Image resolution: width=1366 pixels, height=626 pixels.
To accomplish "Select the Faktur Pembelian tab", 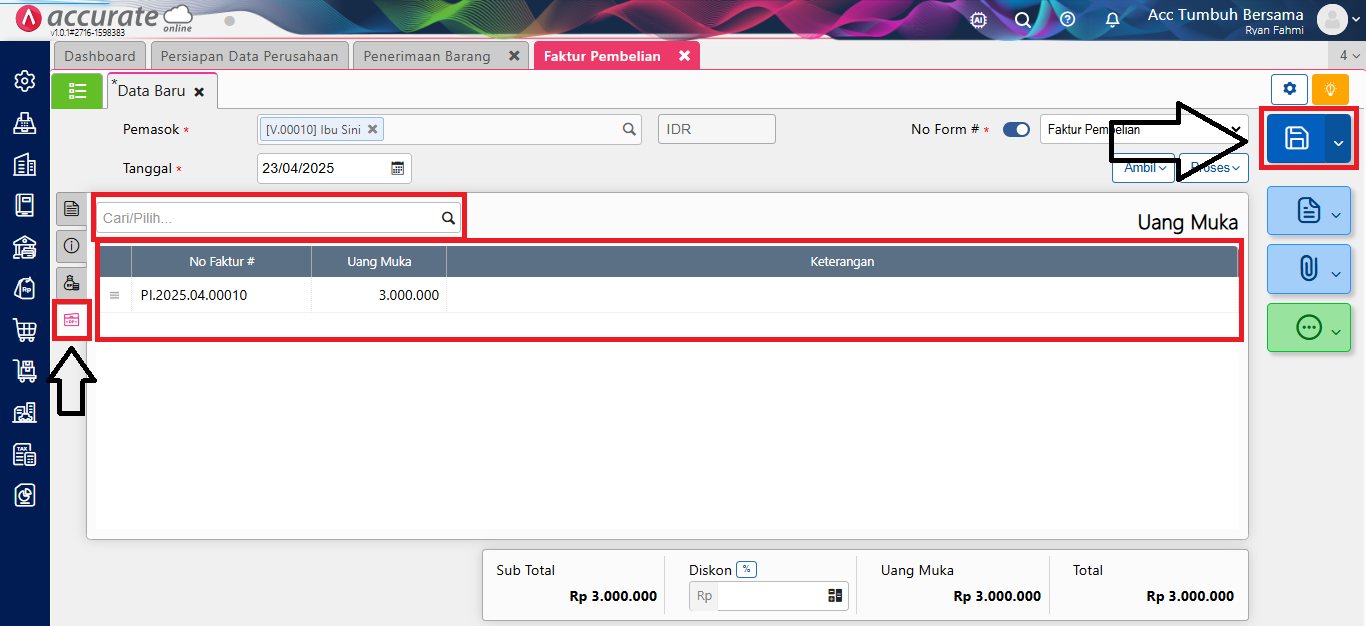I will pos(602,56).
